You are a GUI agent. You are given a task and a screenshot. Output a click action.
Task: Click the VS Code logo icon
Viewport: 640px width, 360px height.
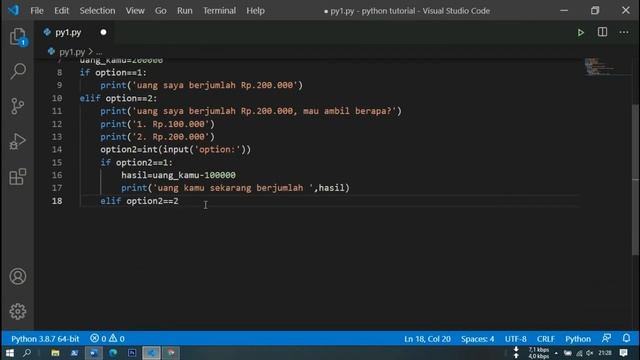13,10
